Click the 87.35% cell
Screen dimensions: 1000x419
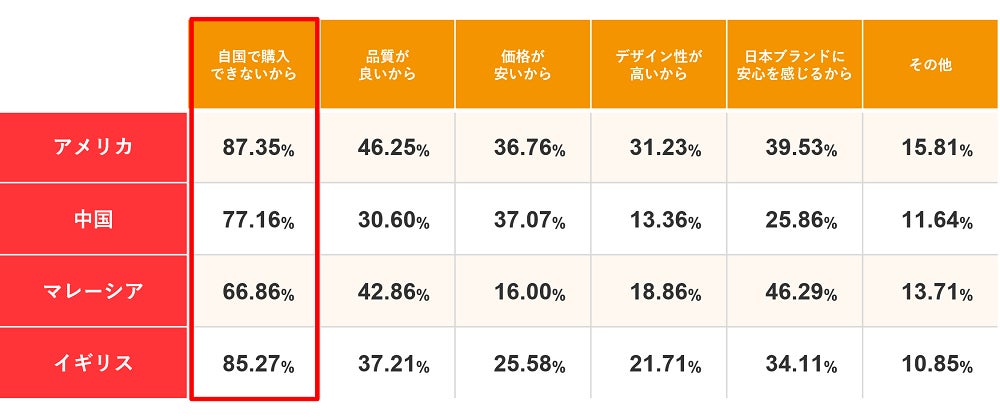click(257, 148)
